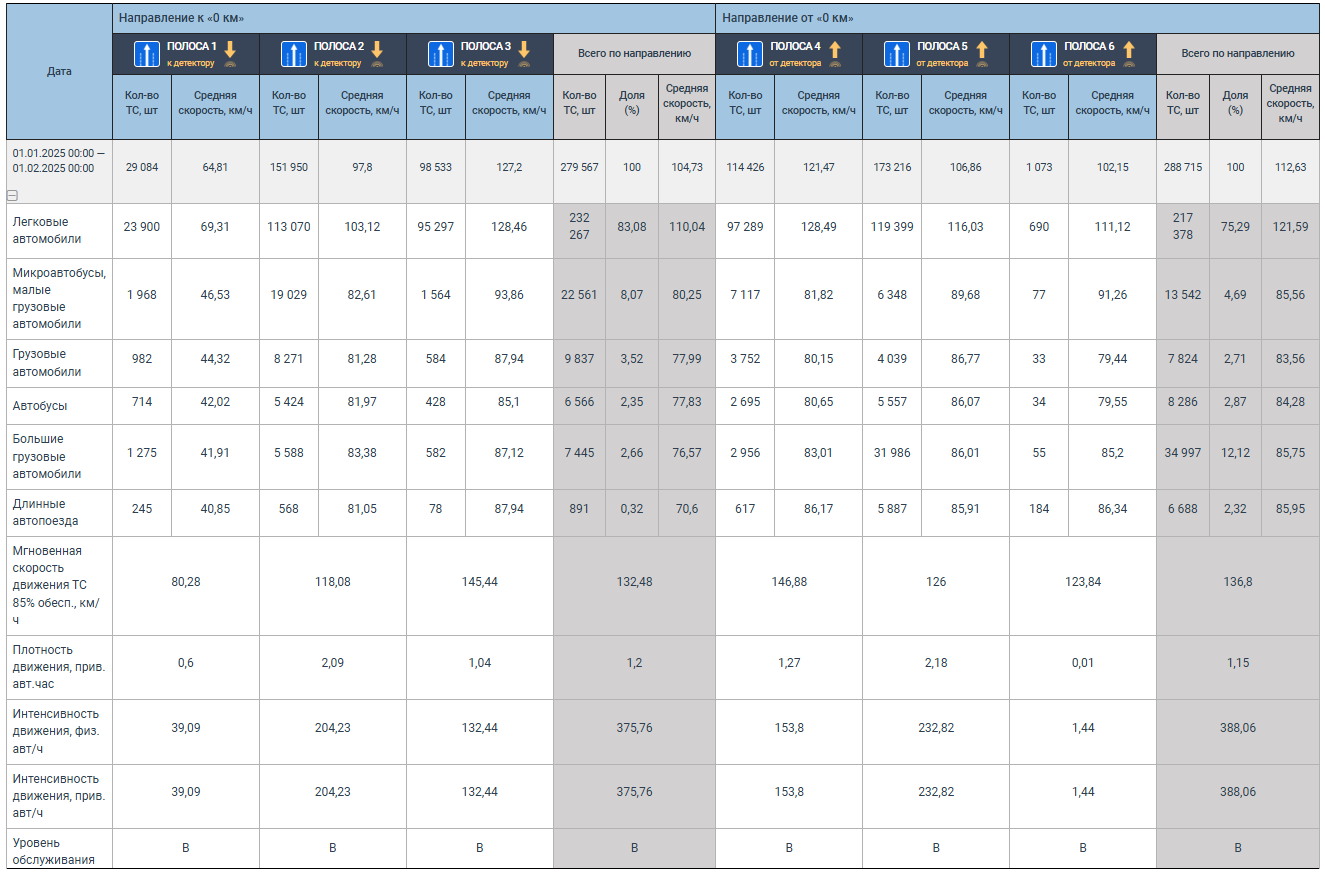Click the 'Интенсивность движения, физ. авт/ч' row label
Viewport: 1325px width, 872px height.
(x=59, y=731)
